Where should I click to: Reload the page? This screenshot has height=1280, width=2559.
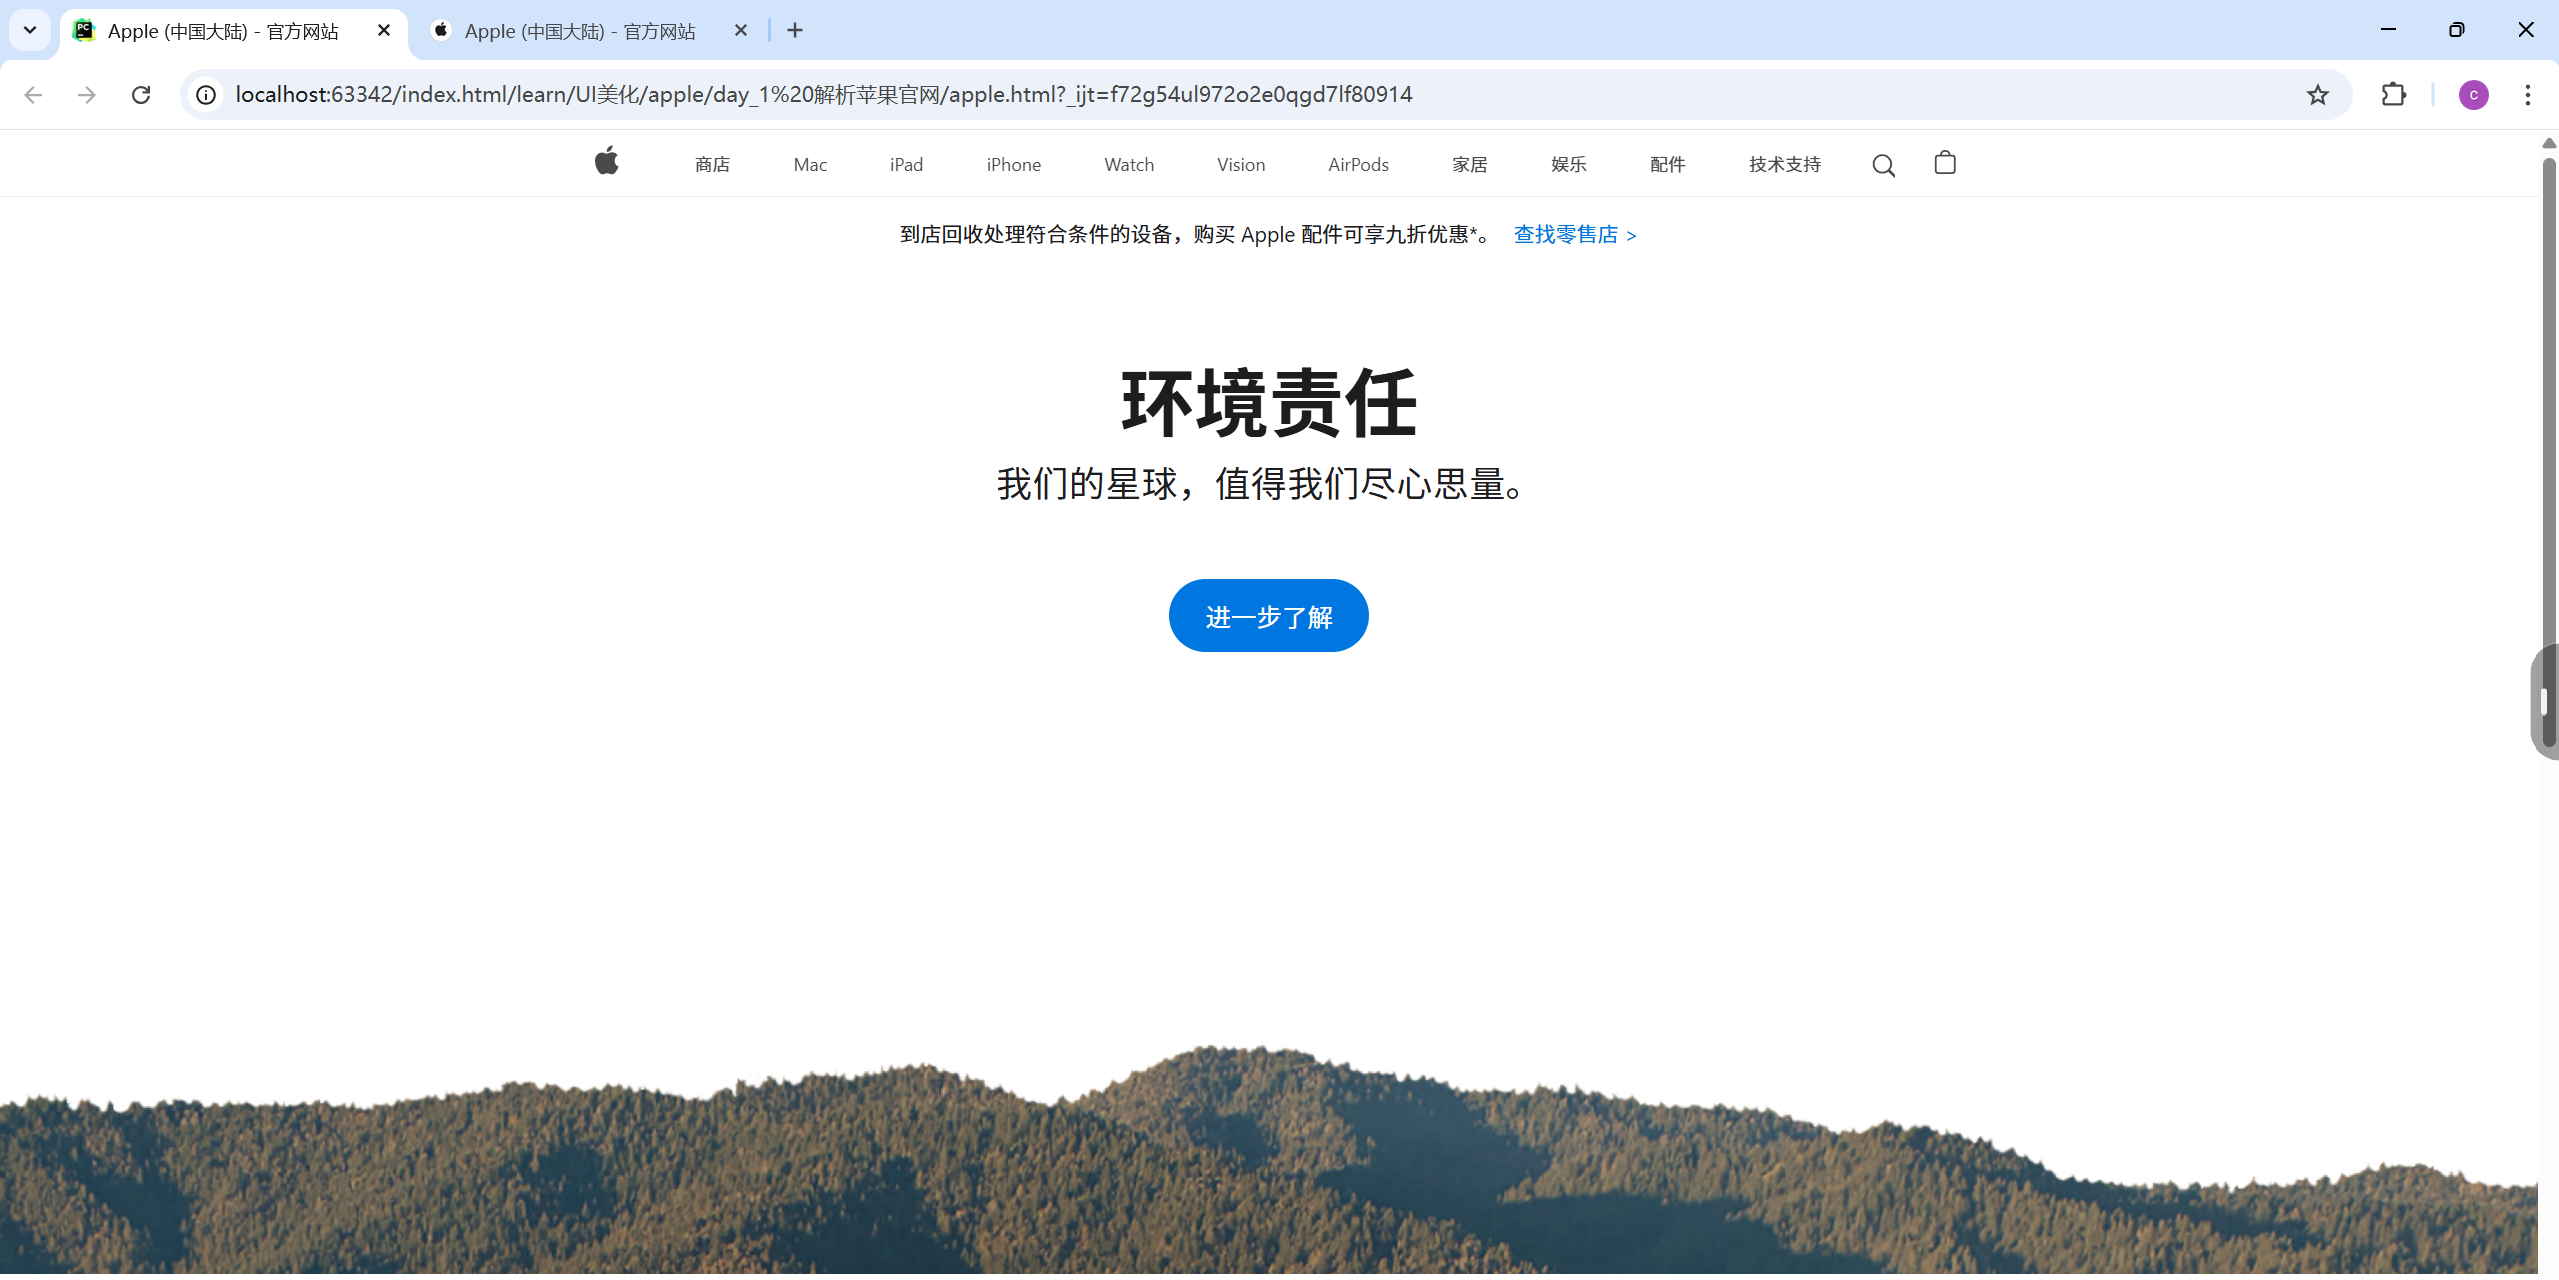coord(141,95)
